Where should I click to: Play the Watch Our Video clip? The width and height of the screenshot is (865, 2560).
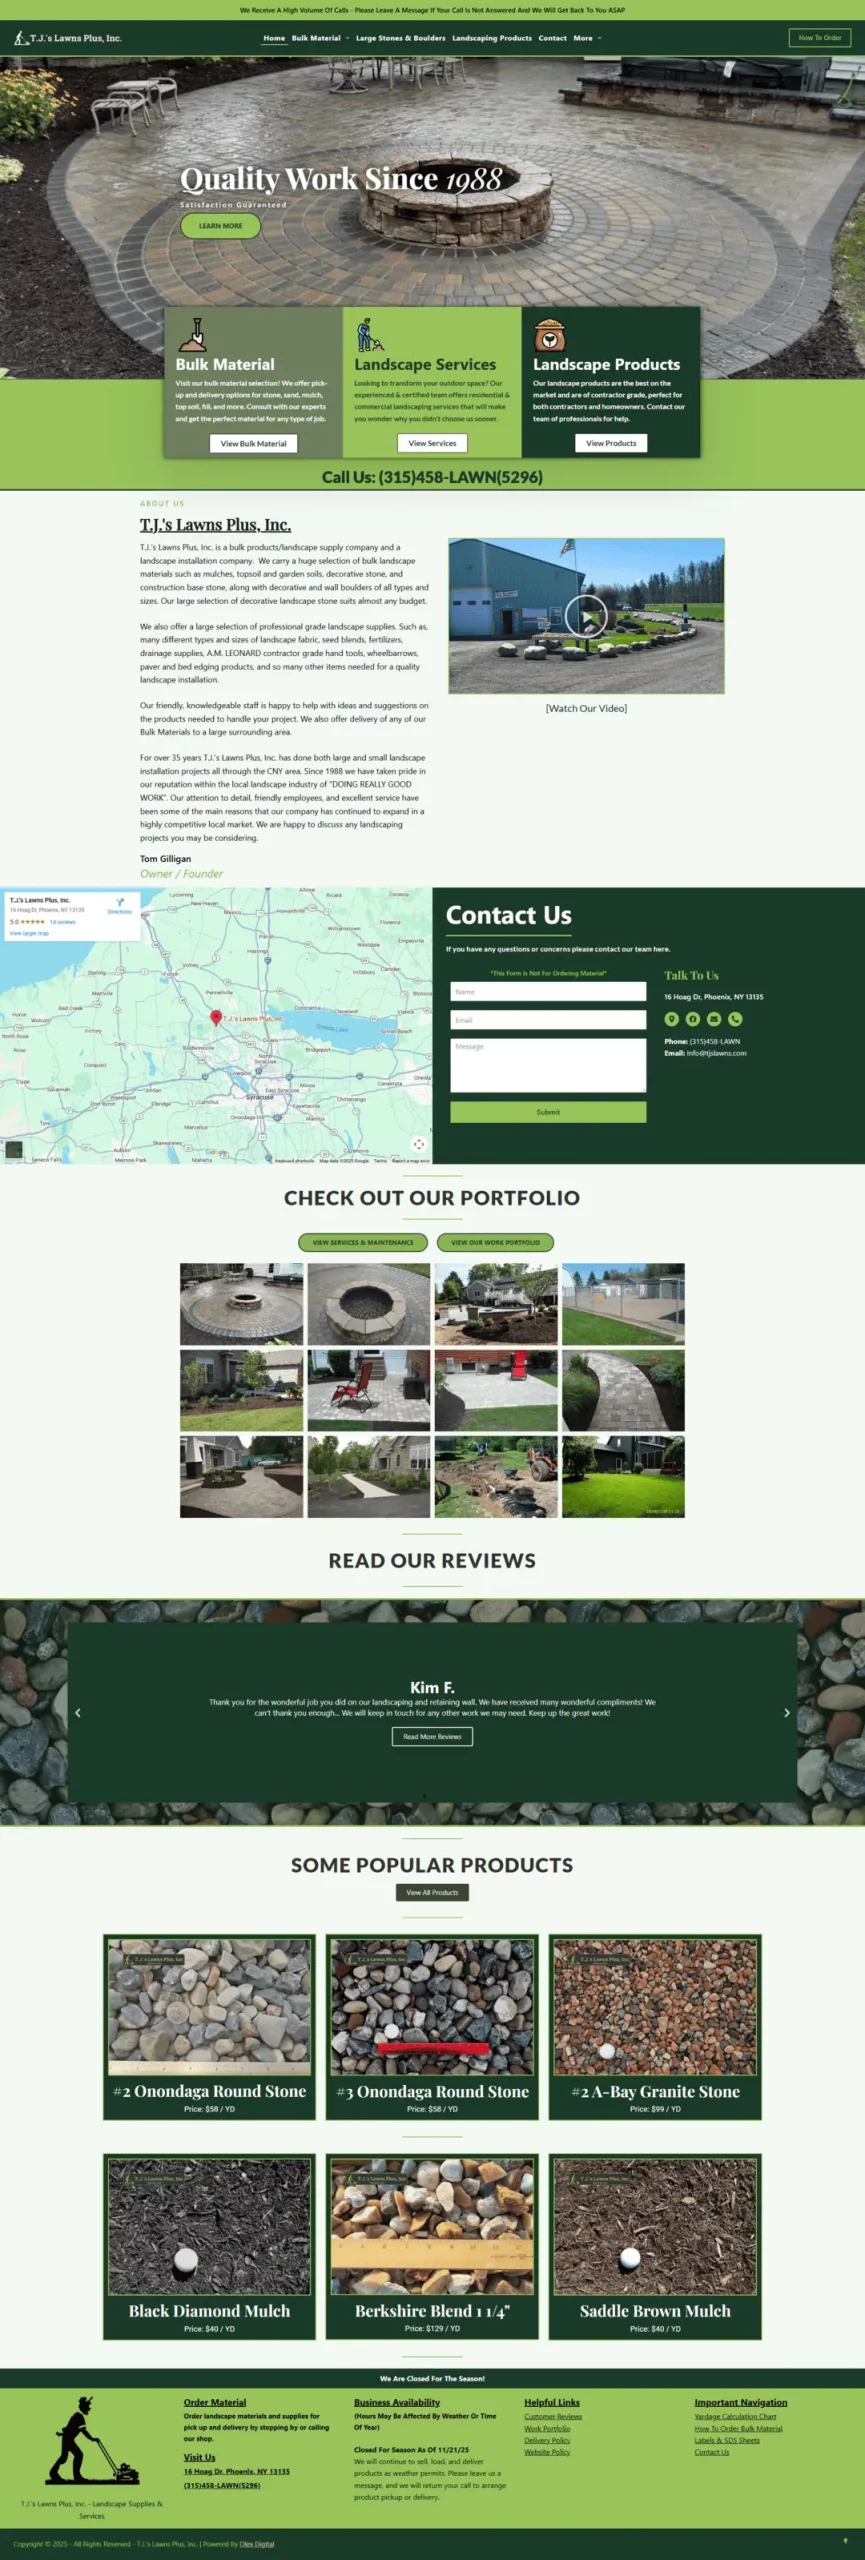click(585, 616)
